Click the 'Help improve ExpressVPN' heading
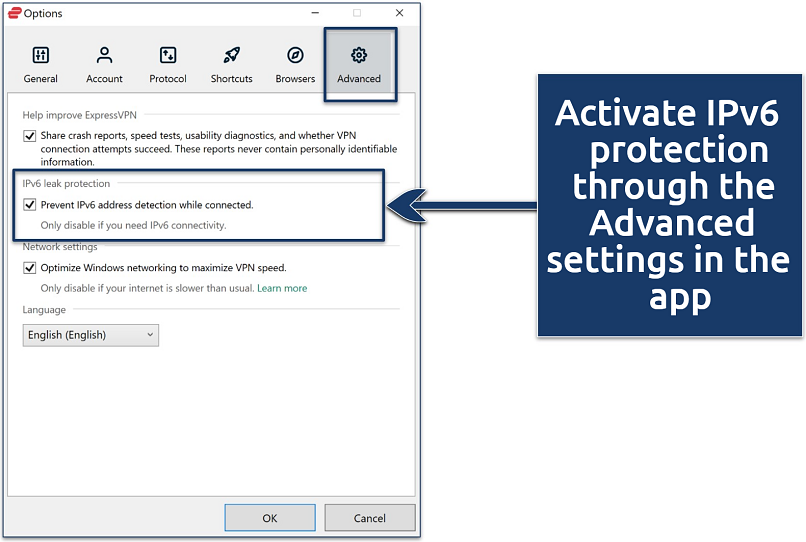Image resolution: width=806 pixels, height=542 pixels. point(79,115)
